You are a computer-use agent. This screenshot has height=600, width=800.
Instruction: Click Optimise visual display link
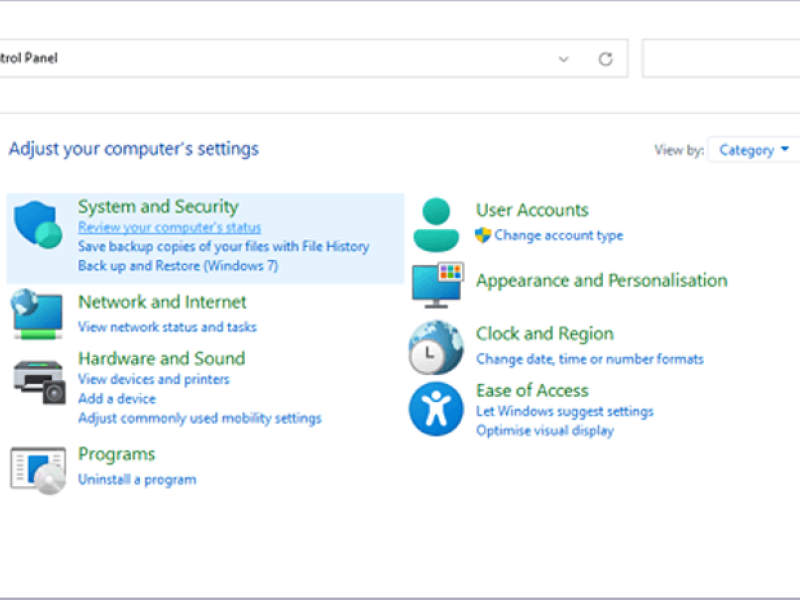[x=545, y=431]
